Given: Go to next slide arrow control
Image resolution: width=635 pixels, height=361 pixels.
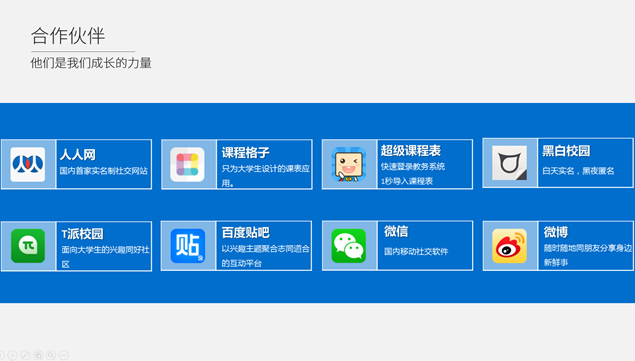Looking at the screenshot, I should coord(12,355).
